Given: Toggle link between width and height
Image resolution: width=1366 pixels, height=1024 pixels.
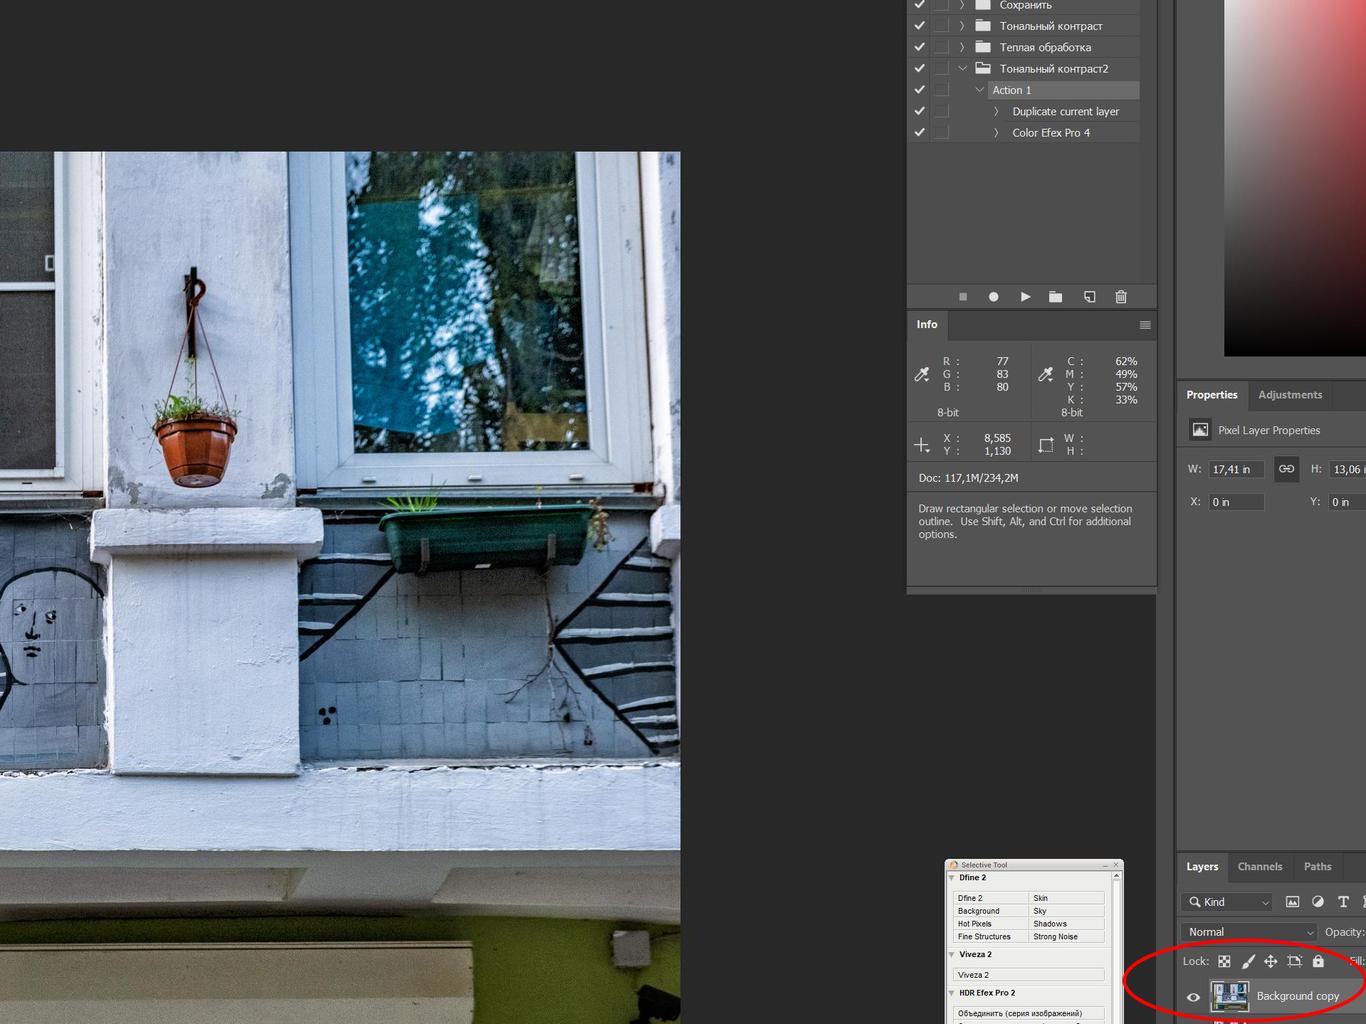Looking at the screenshot, I should pyautogui.click(x=1286, y=469).
